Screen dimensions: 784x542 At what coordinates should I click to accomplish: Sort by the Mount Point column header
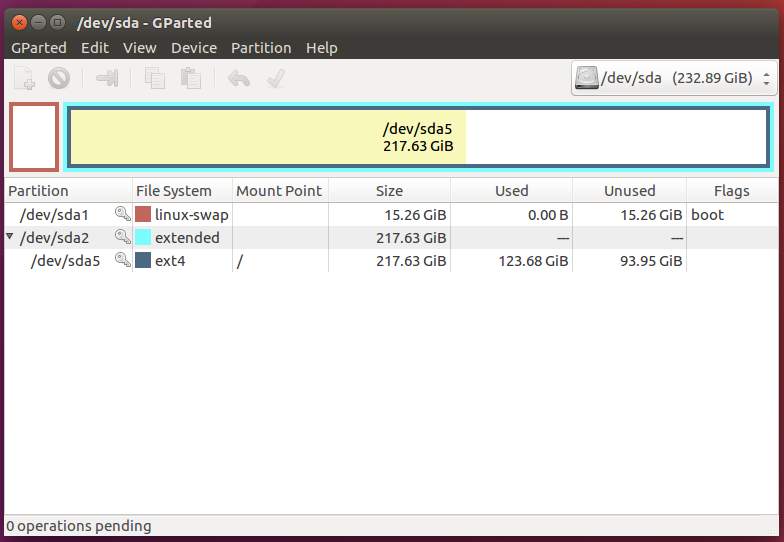click(280, 190)
